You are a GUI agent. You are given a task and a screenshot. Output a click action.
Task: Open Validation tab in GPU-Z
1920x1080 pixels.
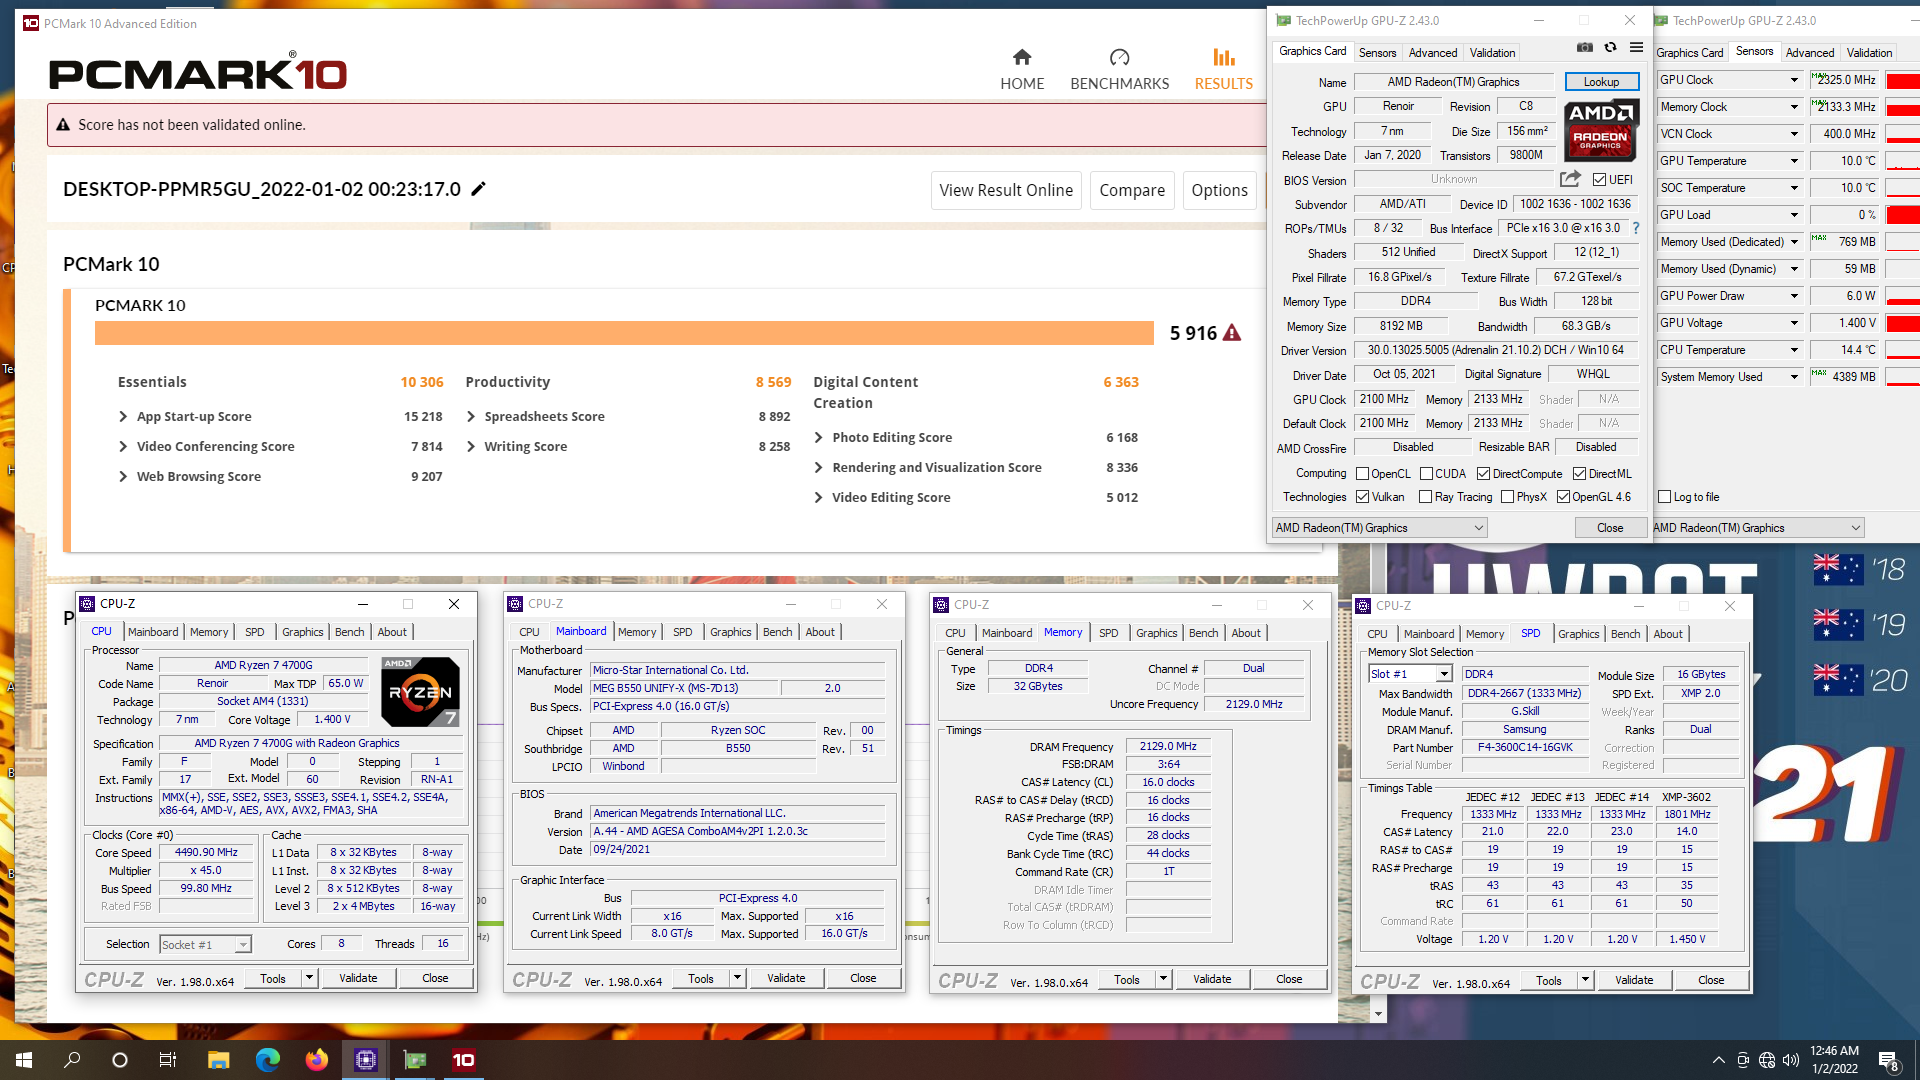click(x=1492, y=53)
